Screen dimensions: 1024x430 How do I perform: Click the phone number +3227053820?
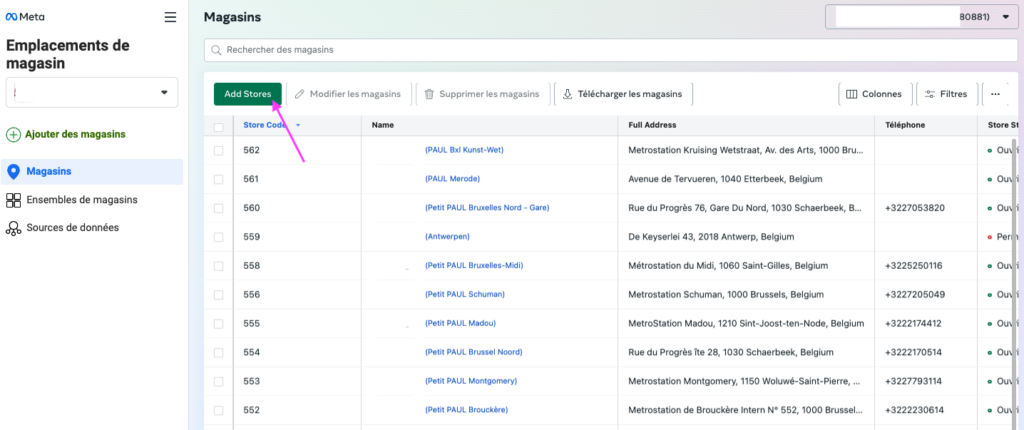[x=914, y=208]
